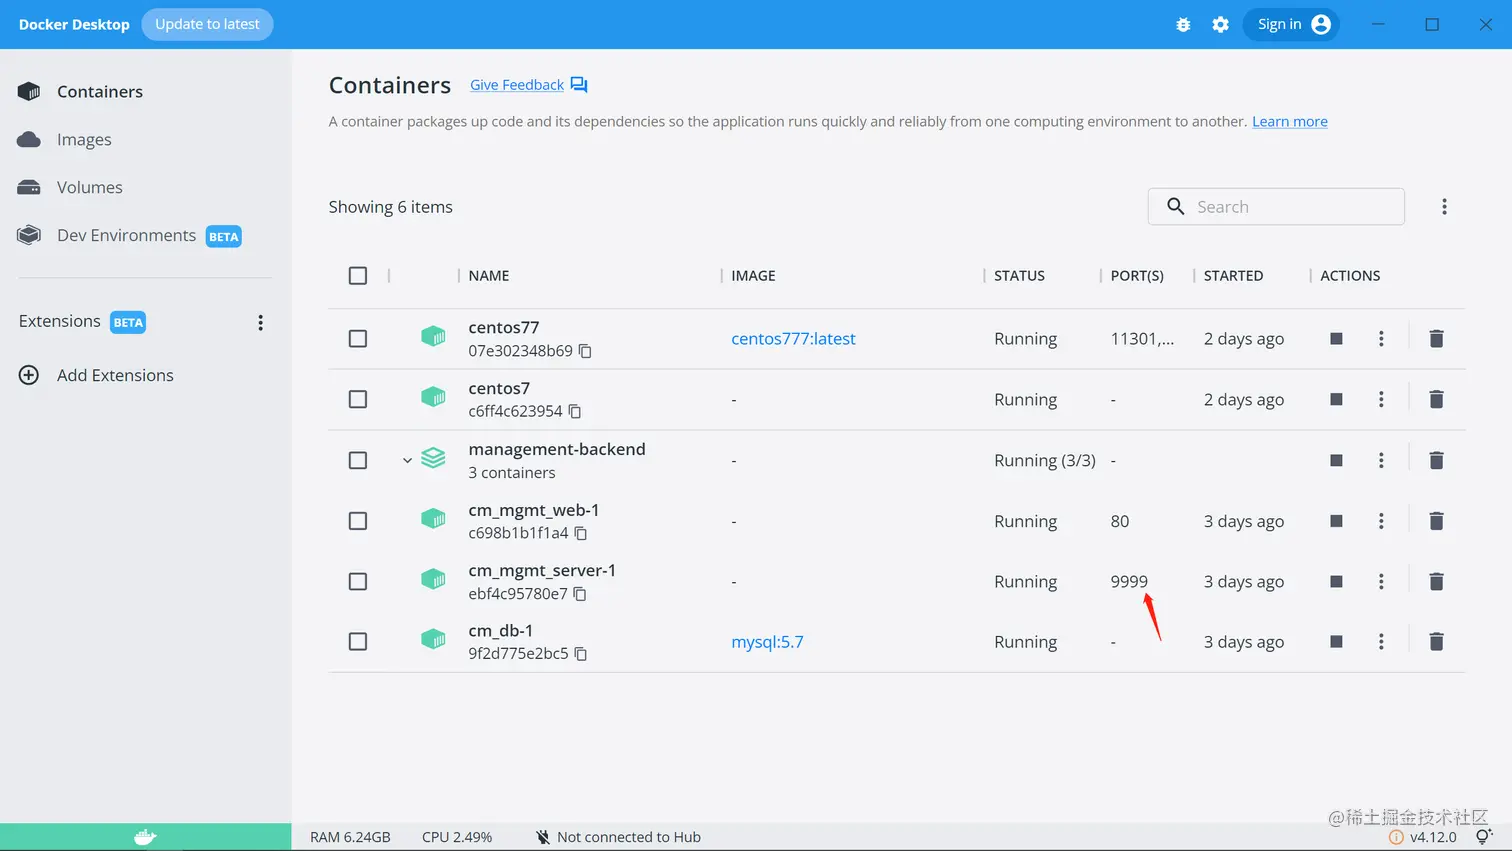This screenshot has height=851, width=1512.
Task: Delete the centos77 container
Action: coord(1436,339)
